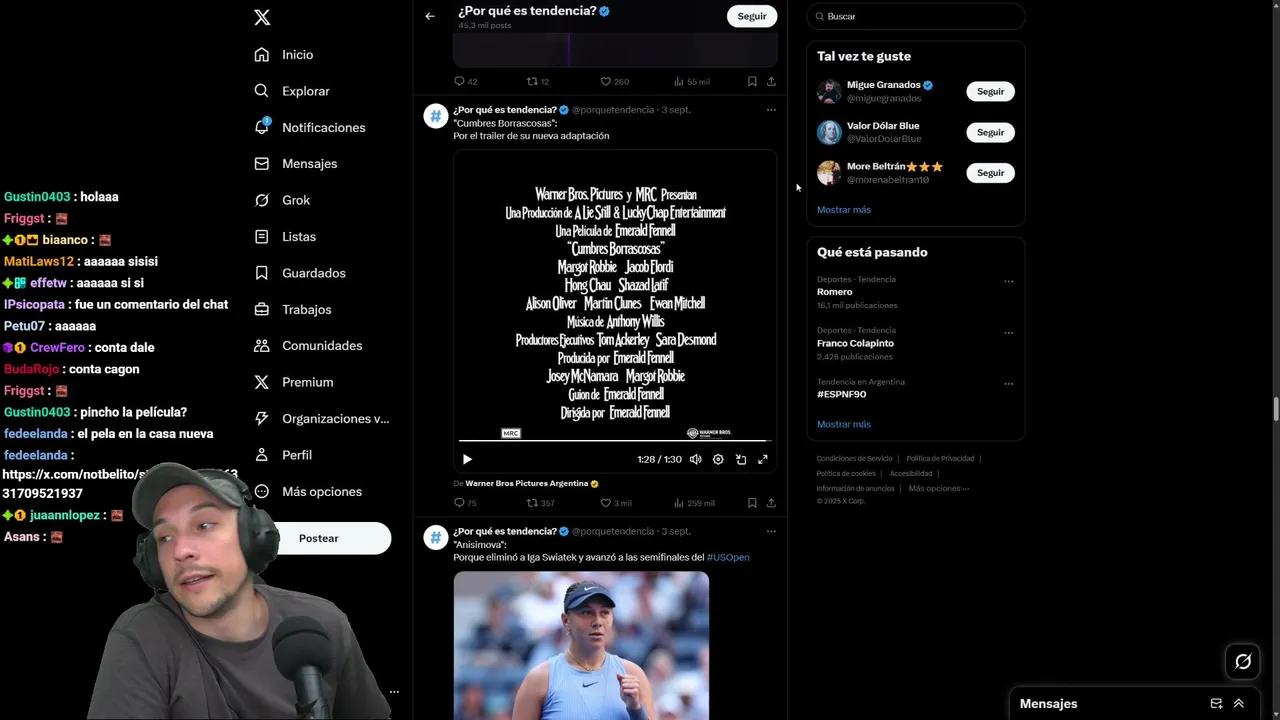
Task: Follow Valor Dólar Blue
Action: (x=990, y=132)
